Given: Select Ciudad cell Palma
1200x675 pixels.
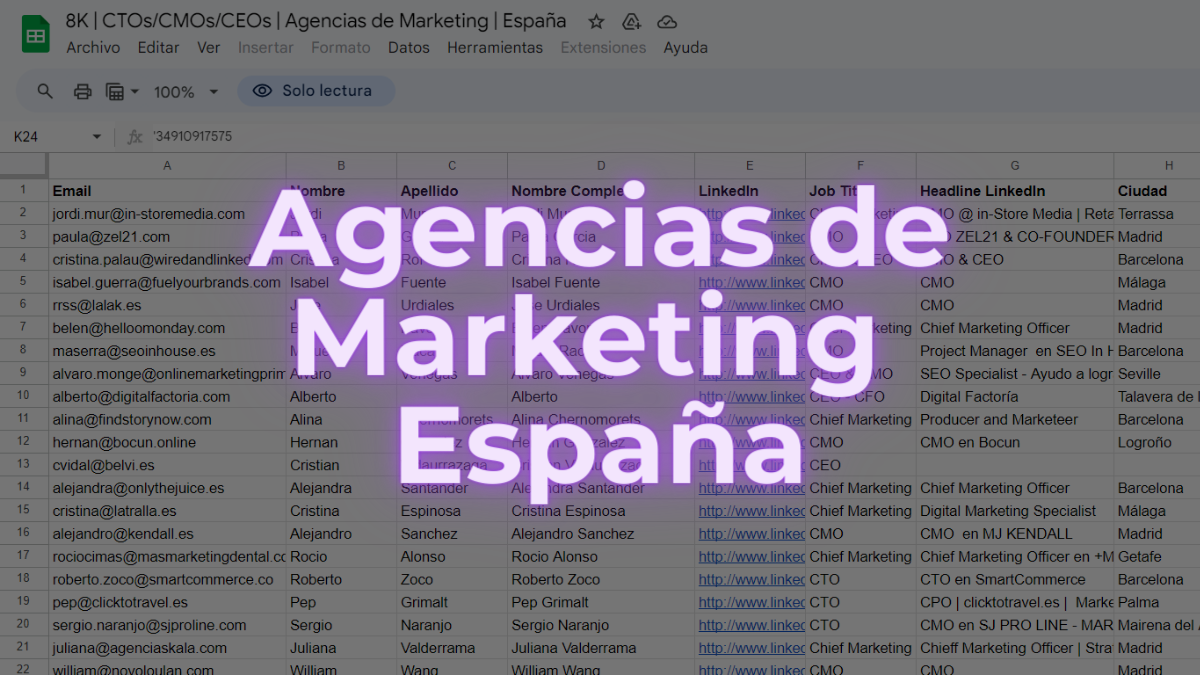Looking at the screenshot, I should pos(1157,602).
